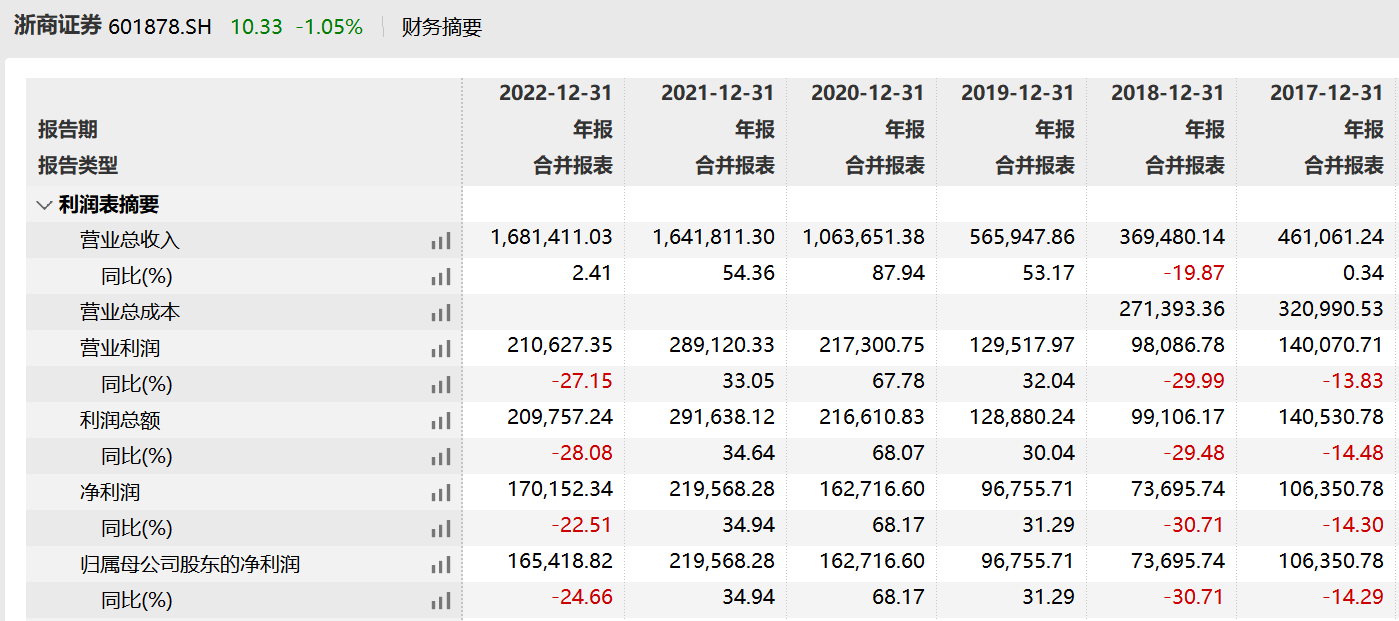The height and width of the screenshot is (621, 1399).
Task: Click revenue value 1,681,411.03
Action: 552,238
